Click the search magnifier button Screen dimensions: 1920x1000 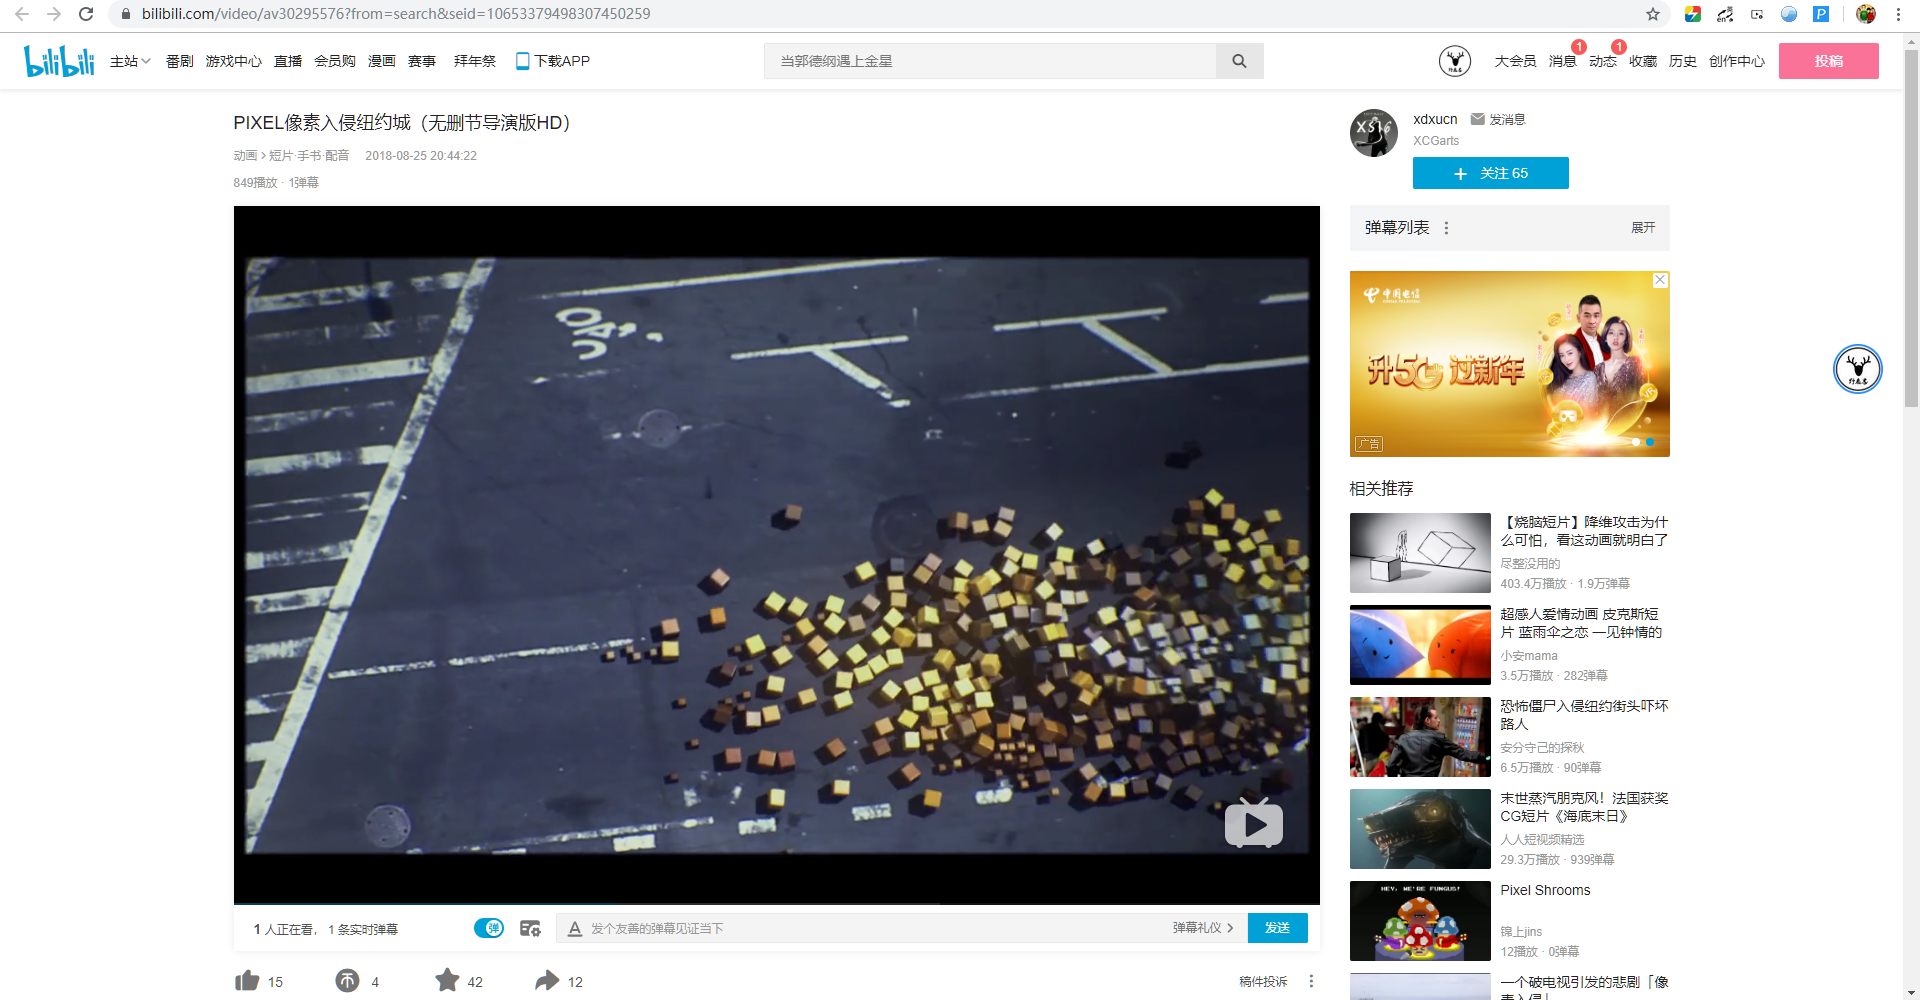(x=1239, y=61)
